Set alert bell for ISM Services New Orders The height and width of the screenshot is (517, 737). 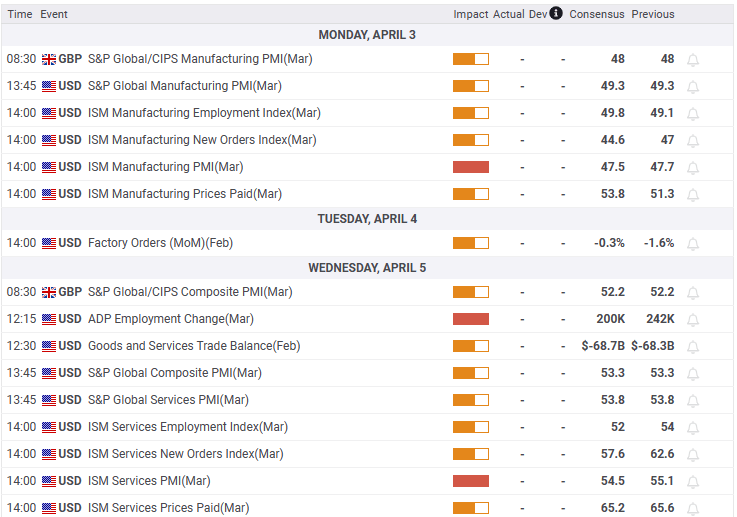693,454
